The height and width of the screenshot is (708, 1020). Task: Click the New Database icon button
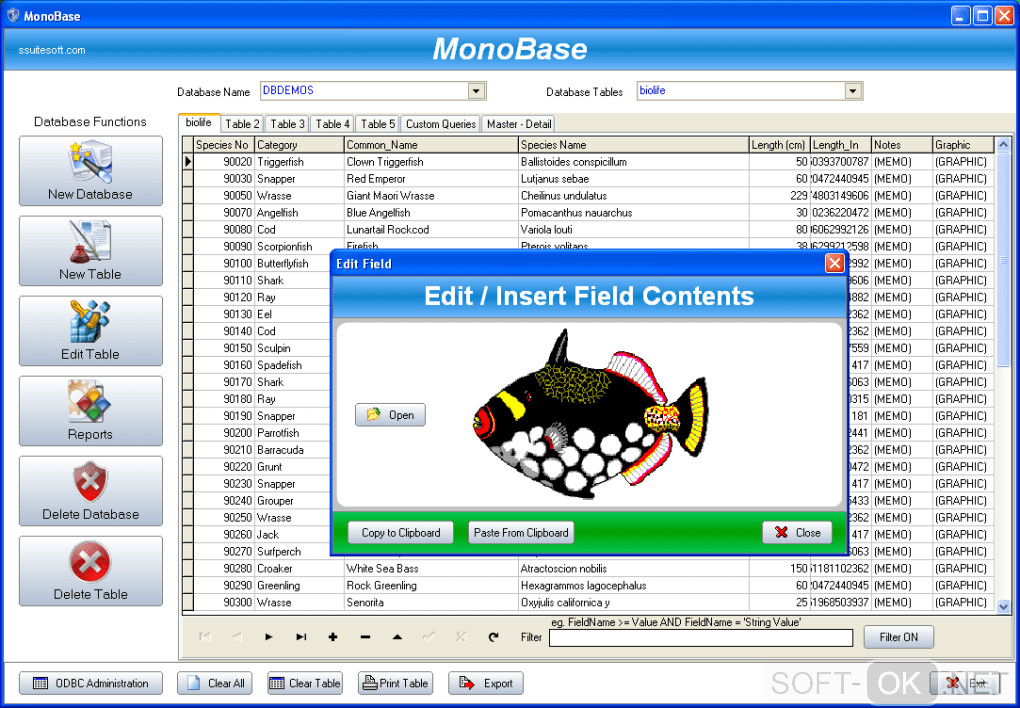90,170
